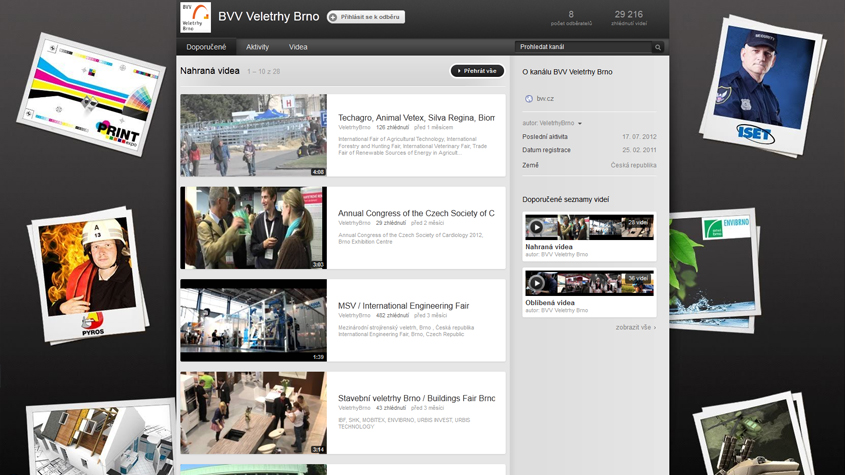
Task: Click the MSV Engineering Fair video thumbnail
Action: pos(253,320)
